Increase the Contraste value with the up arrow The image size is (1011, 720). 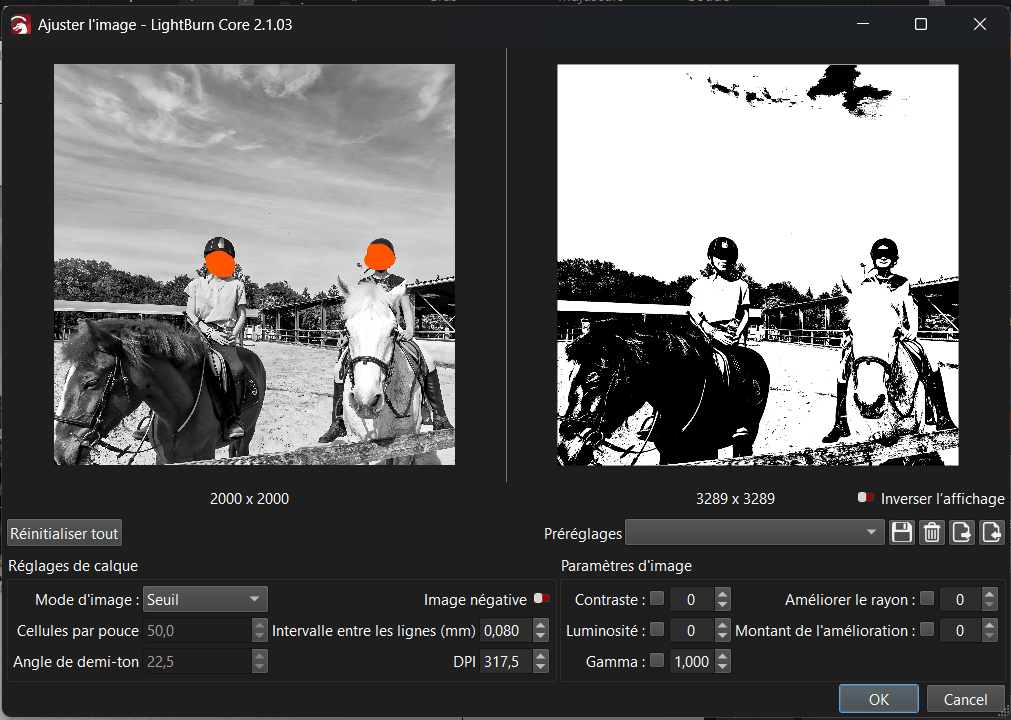[x=722, y=594]
